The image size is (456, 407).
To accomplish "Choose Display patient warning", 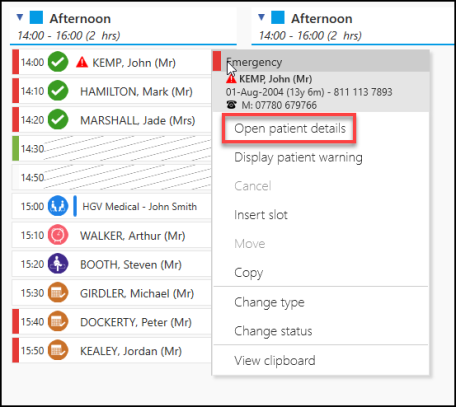I will (298, 157).
